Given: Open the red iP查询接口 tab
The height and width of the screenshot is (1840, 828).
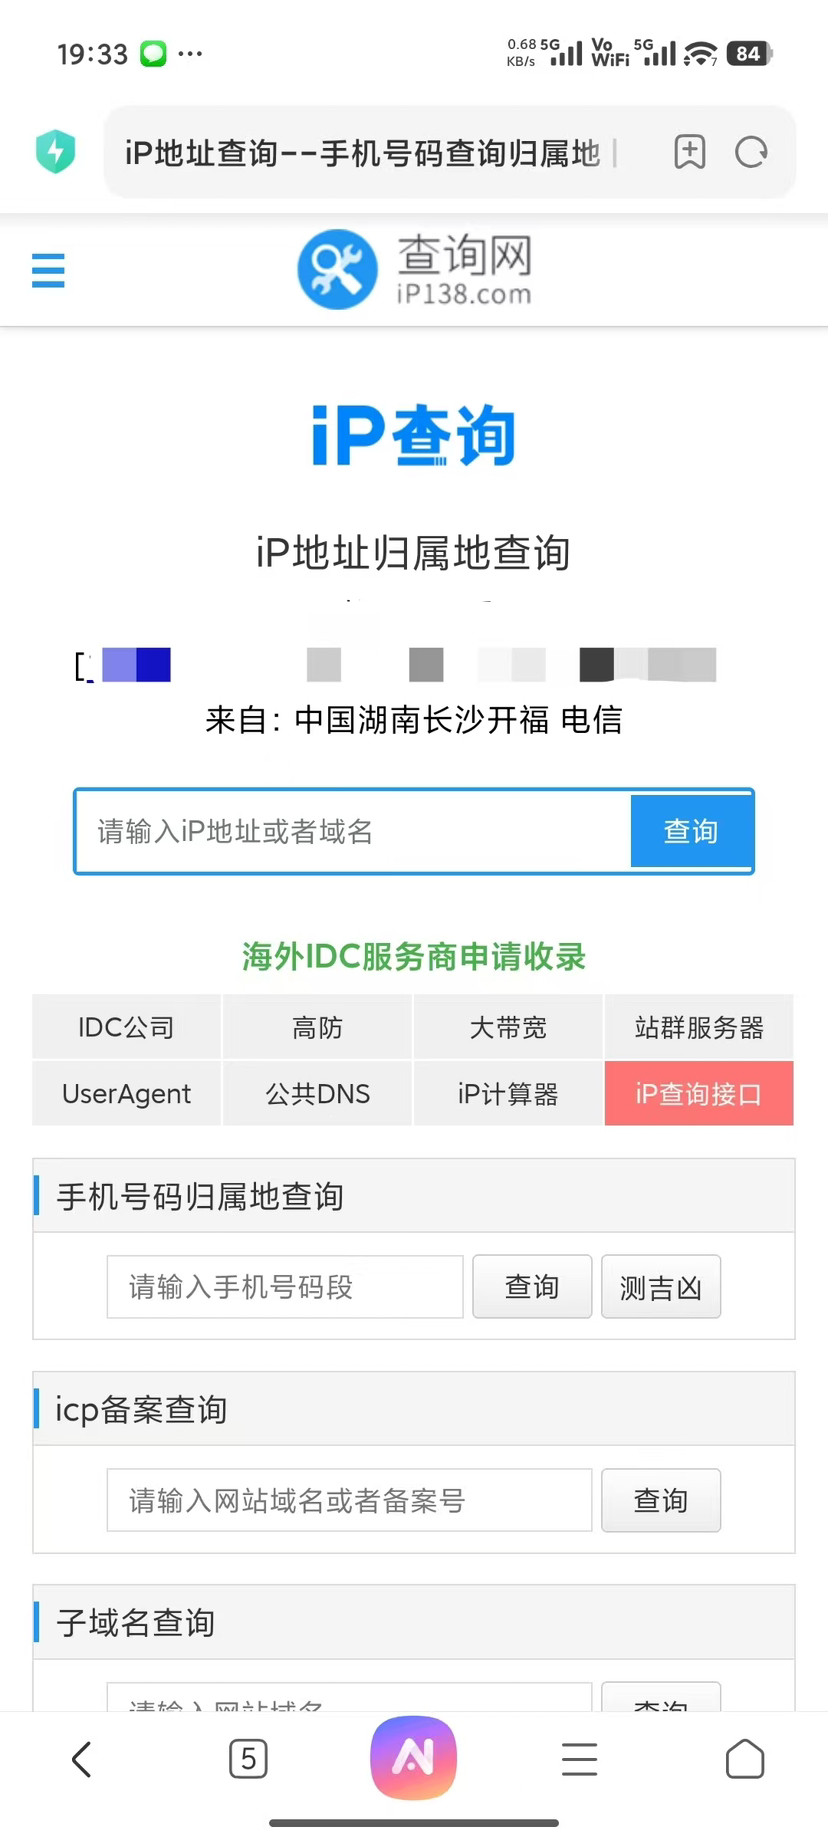Looking at the screenshot, I should [x=699, y=1094].
